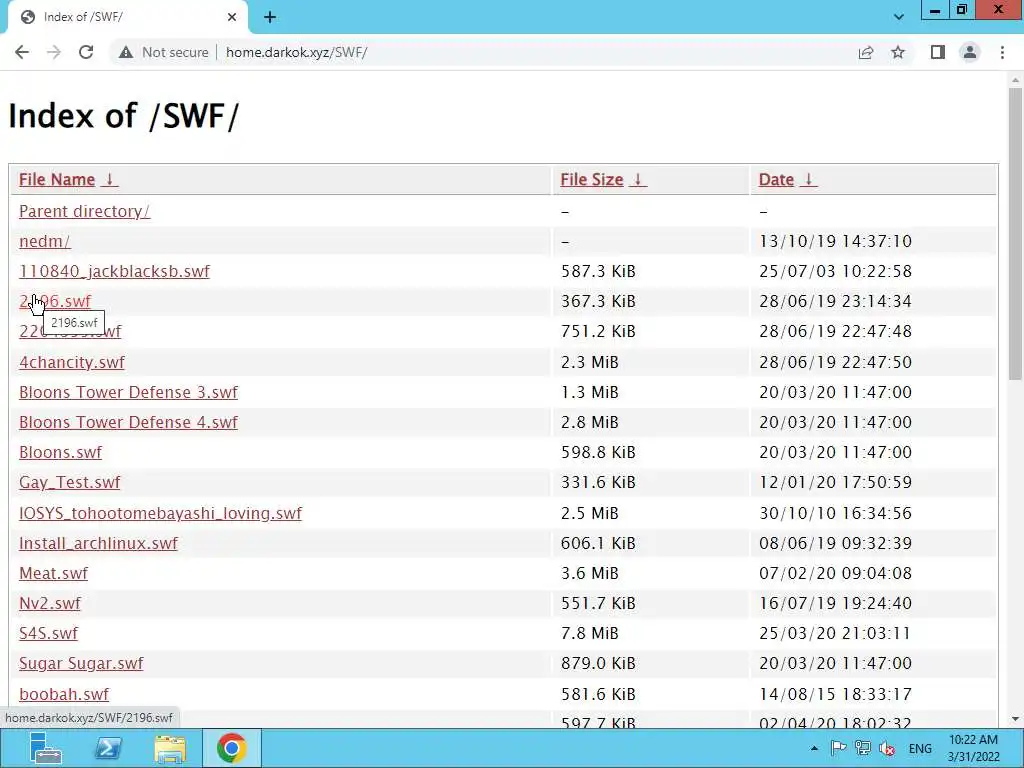Close the Index of /SWF/ tab
1024x768 pixels.
point(232,17)
